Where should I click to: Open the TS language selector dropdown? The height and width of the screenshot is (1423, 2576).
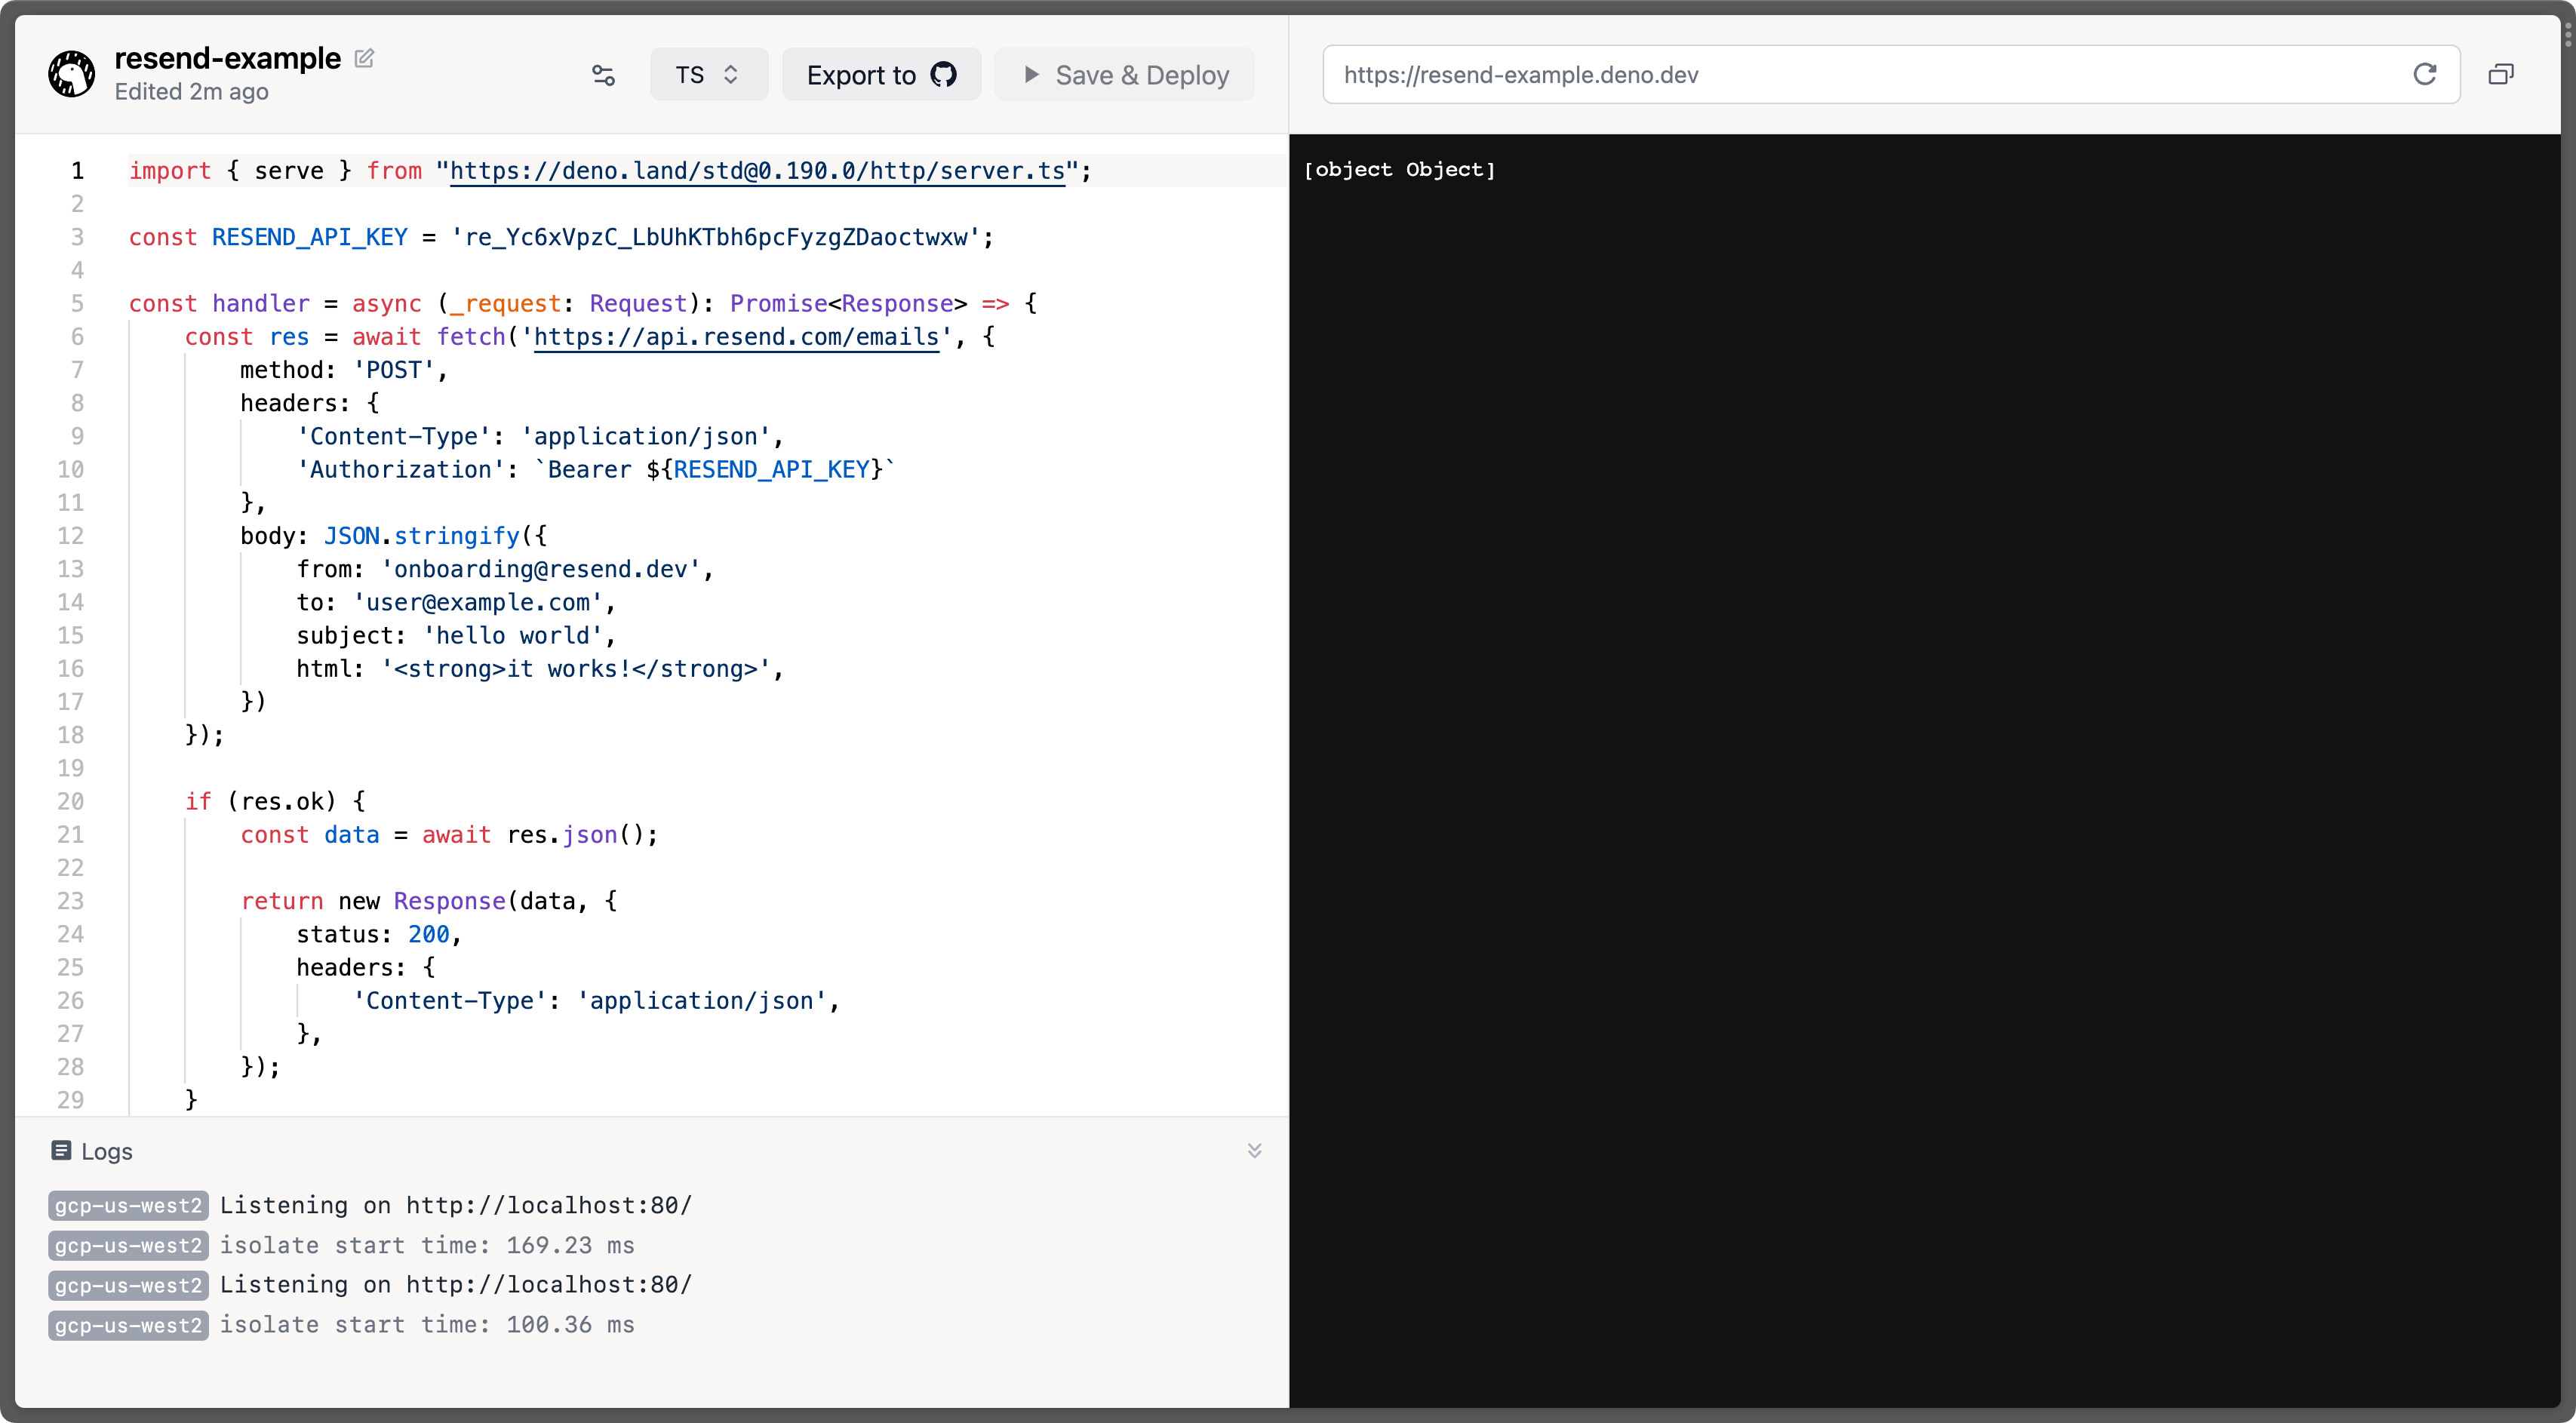709,75
